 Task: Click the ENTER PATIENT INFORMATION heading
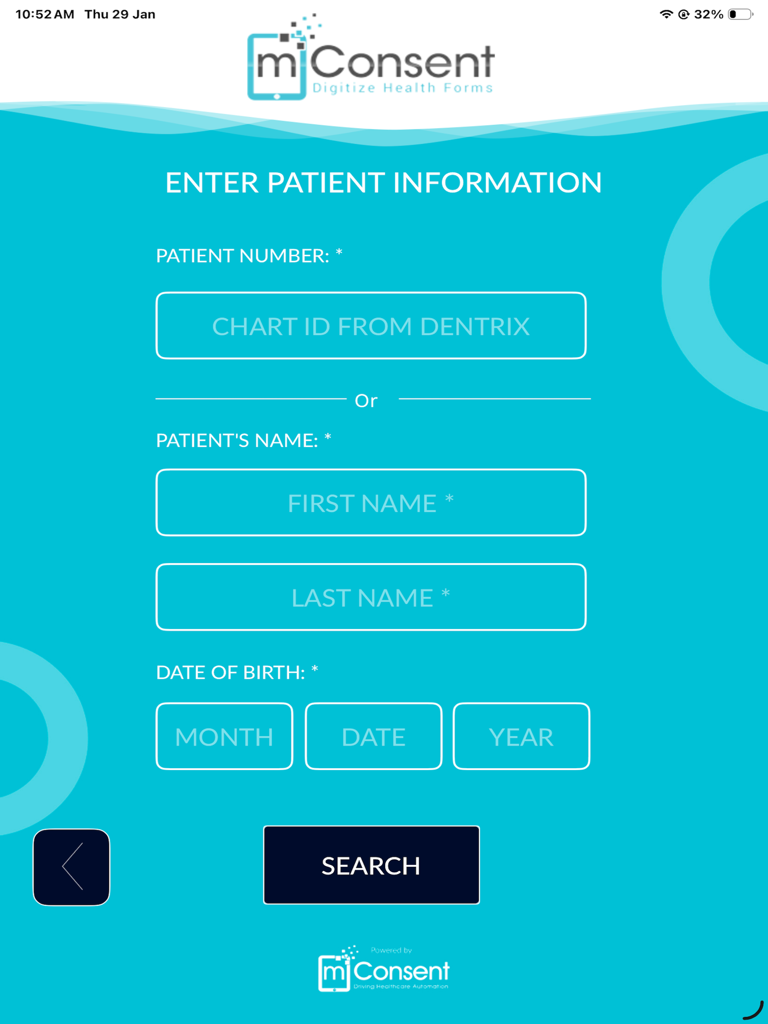383,183
